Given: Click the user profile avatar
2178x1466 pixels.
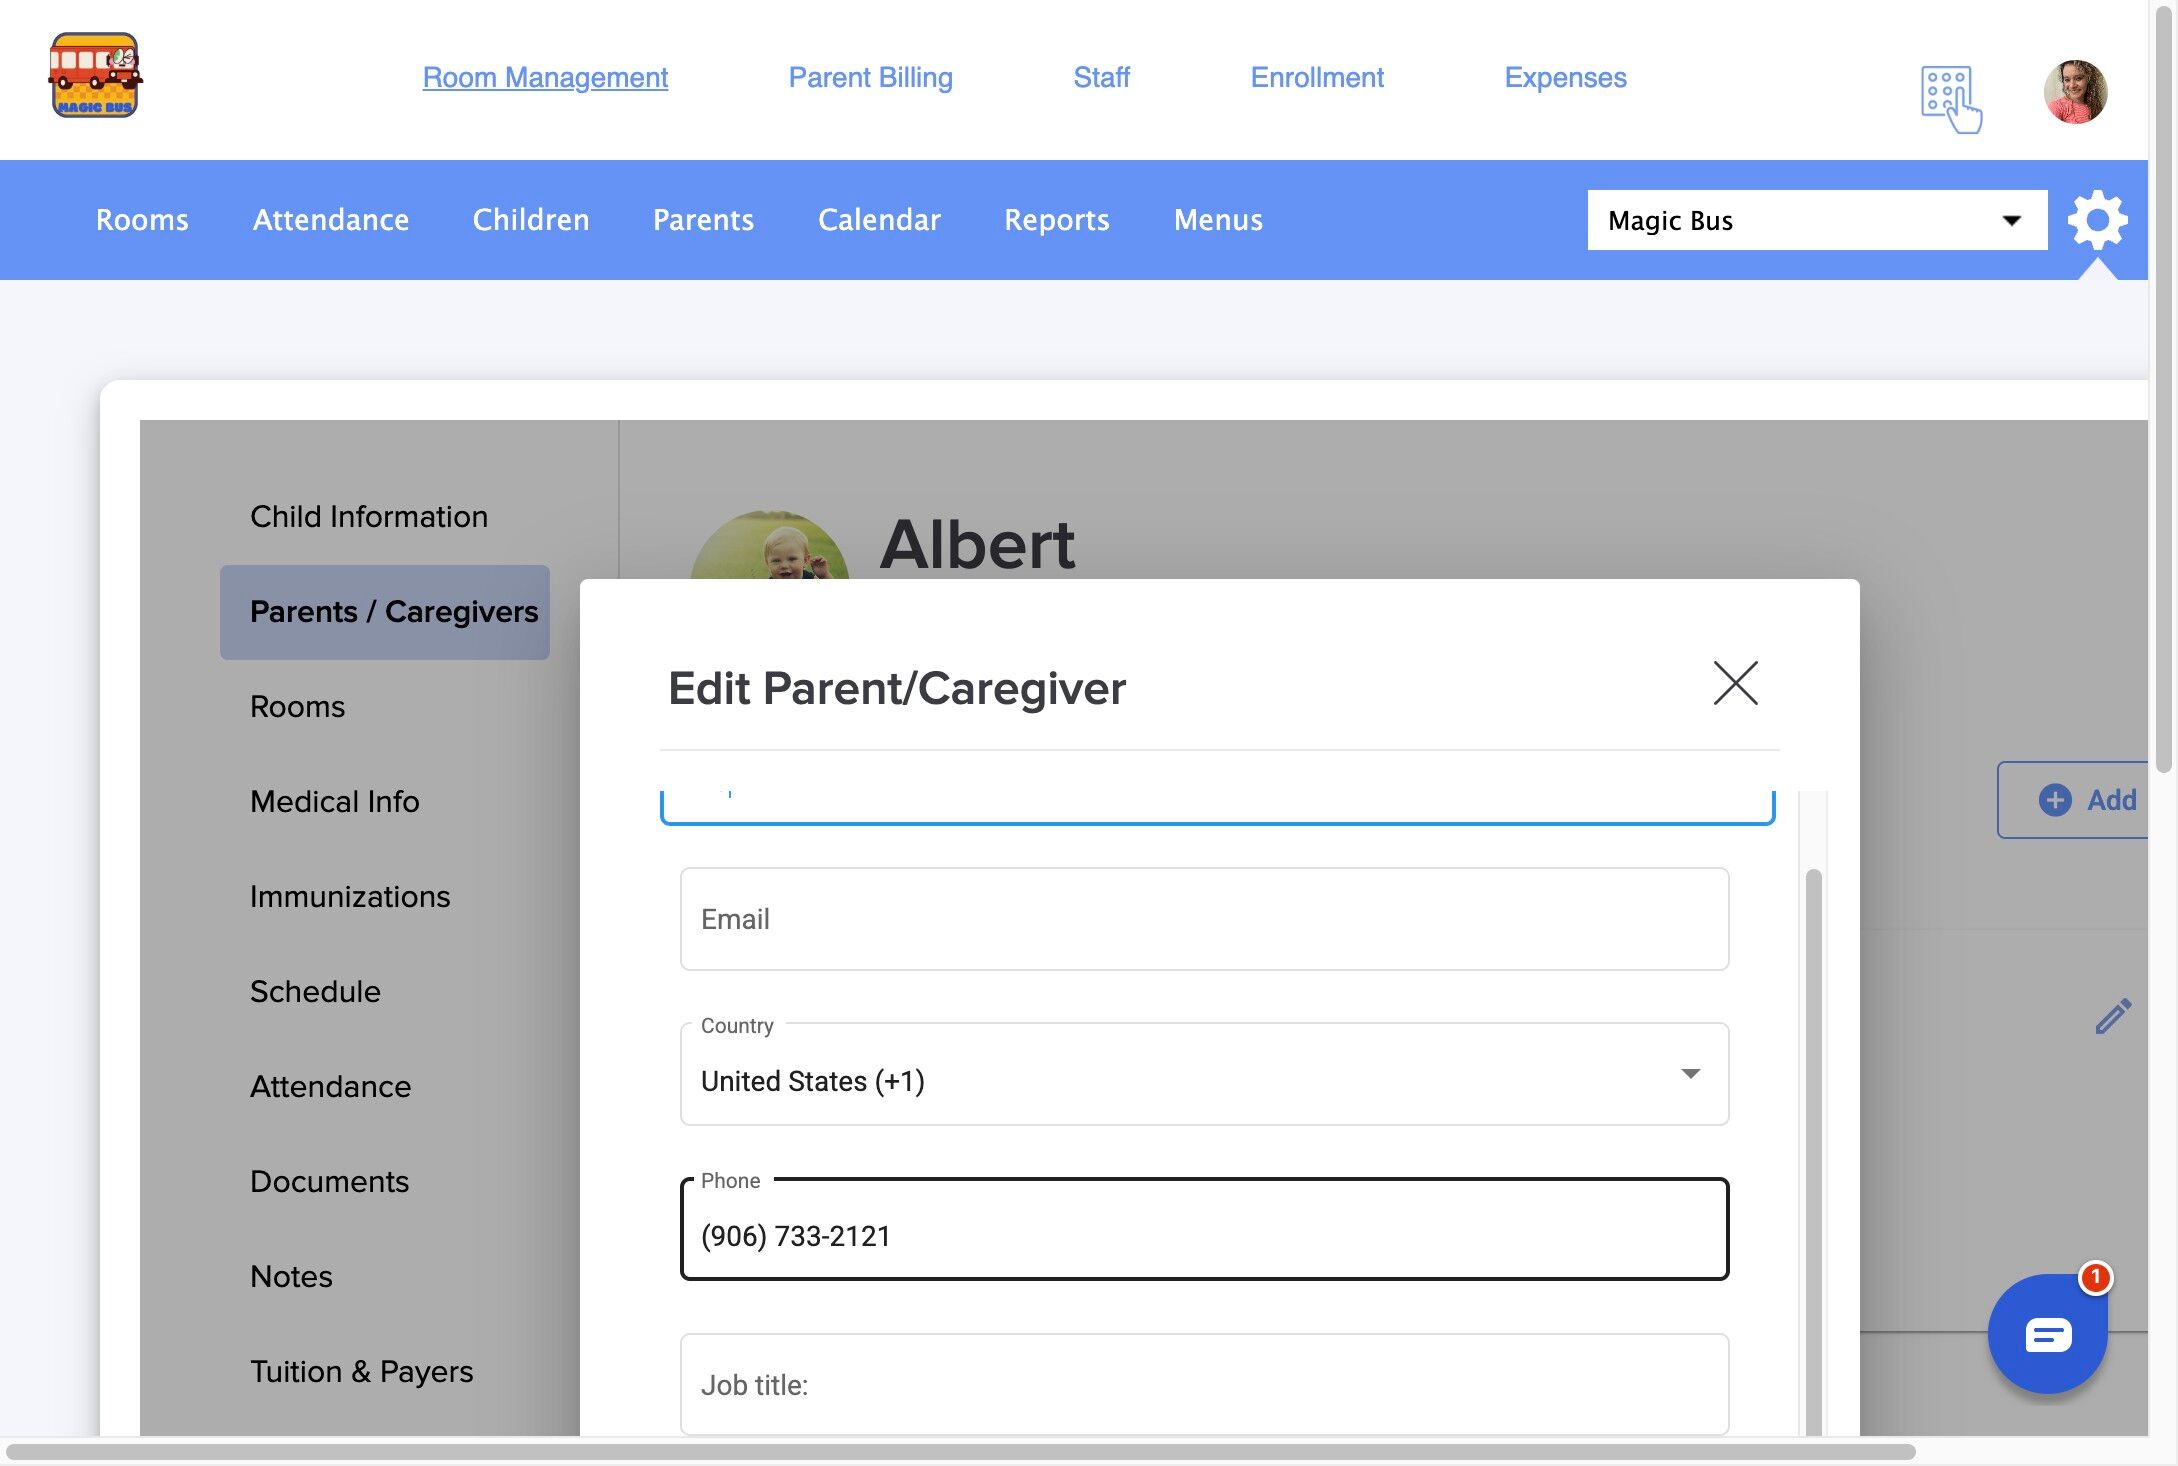Looking at the screenshot, I should point(2075,92).
